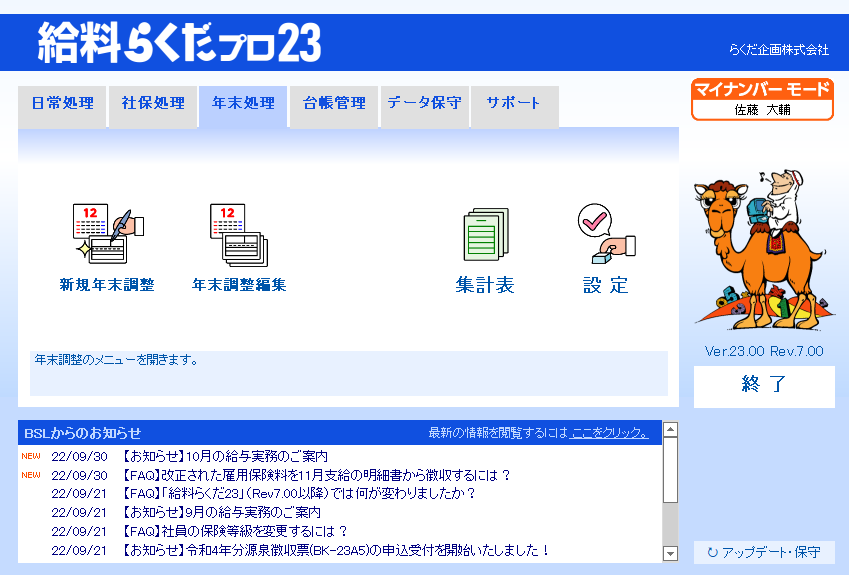Click the ここをクリック latest info link
Viewport: 849px width, 575px height.
[610, 433]
